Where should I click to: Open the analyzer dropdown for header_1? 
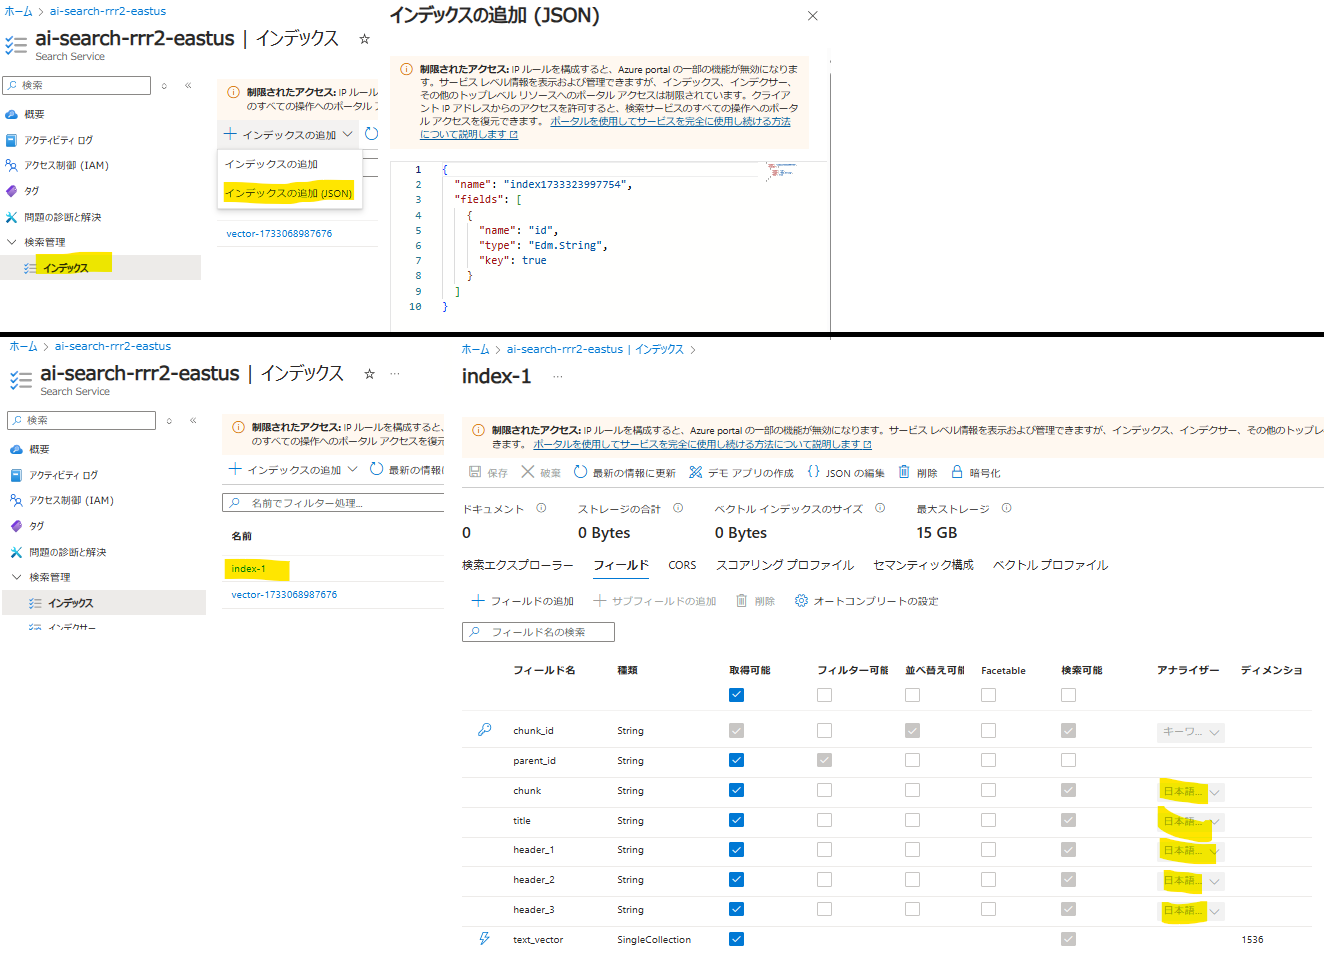[x=1191, y=852]
